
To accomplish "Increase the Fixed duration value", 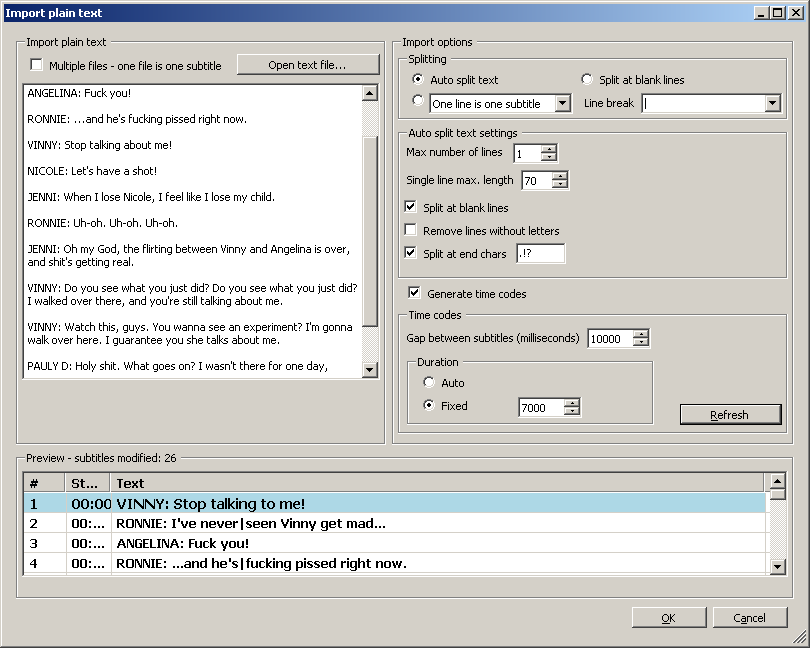I will click(572, 404).
